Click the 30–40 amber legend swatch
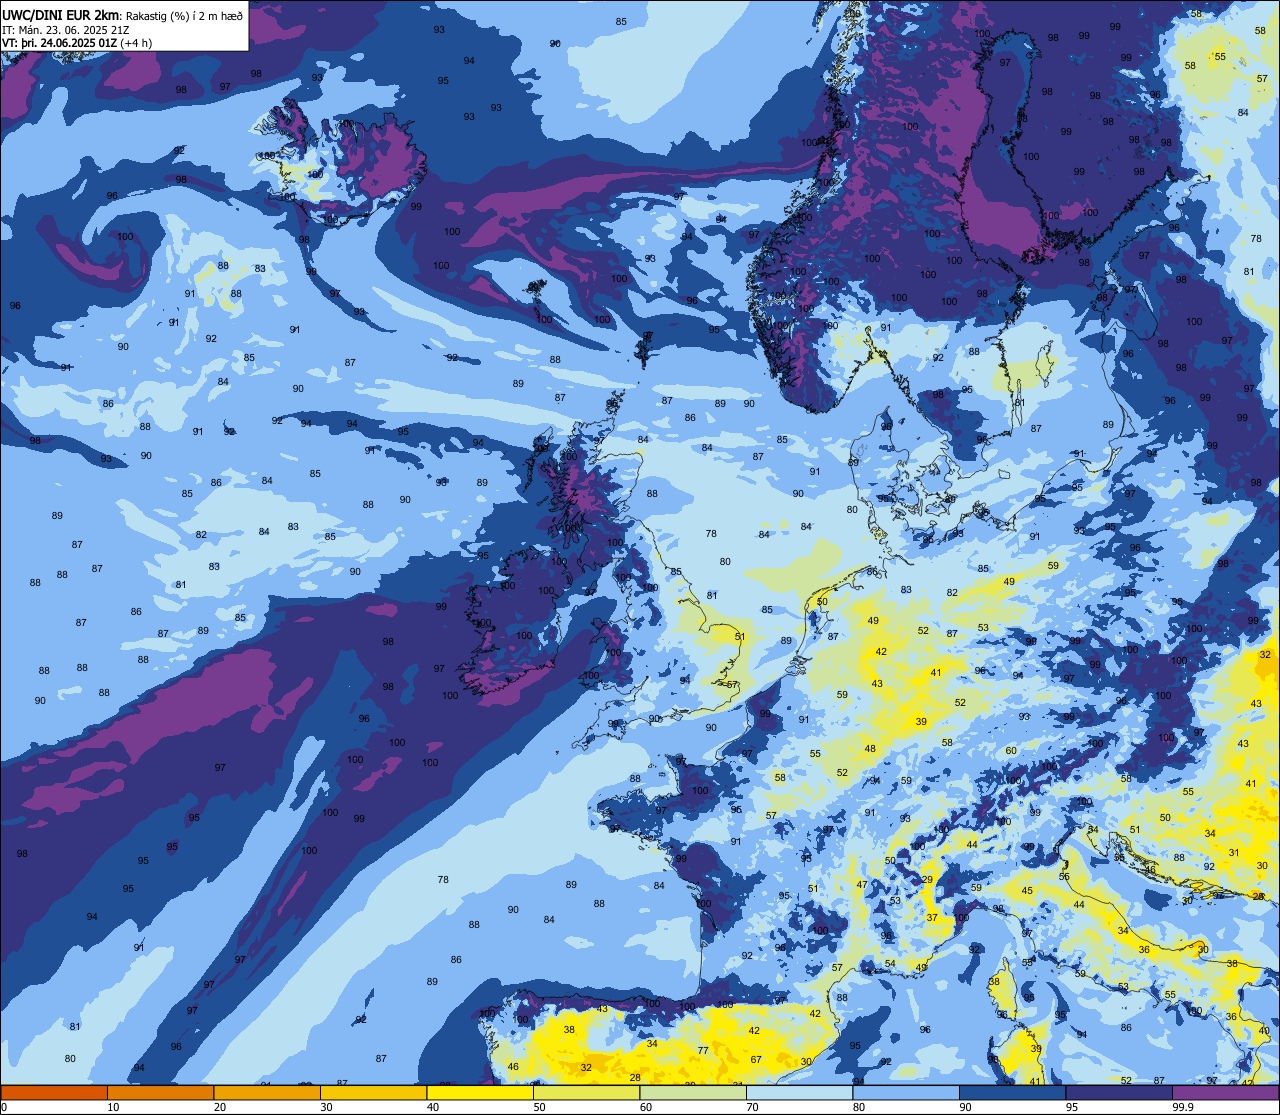The height and width of the screenshot is (1115, 1280). pos(373,1092)
